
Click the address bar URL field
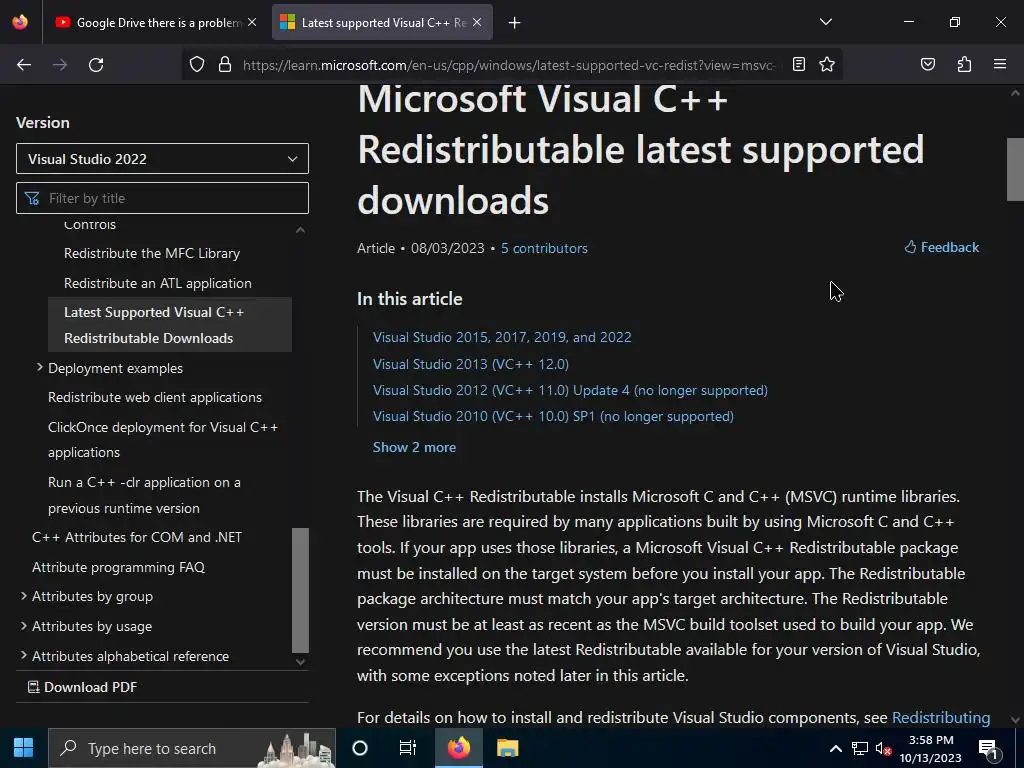coord(508,65)
